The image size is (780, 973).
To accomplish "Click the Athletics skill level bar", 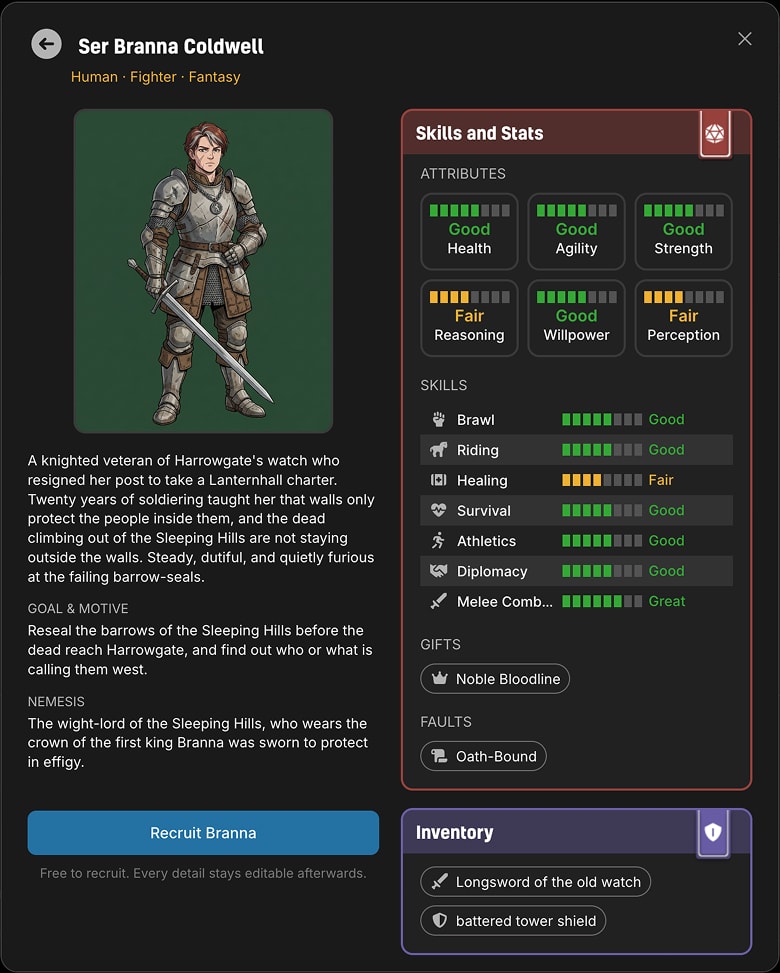I will coord(602,541).
